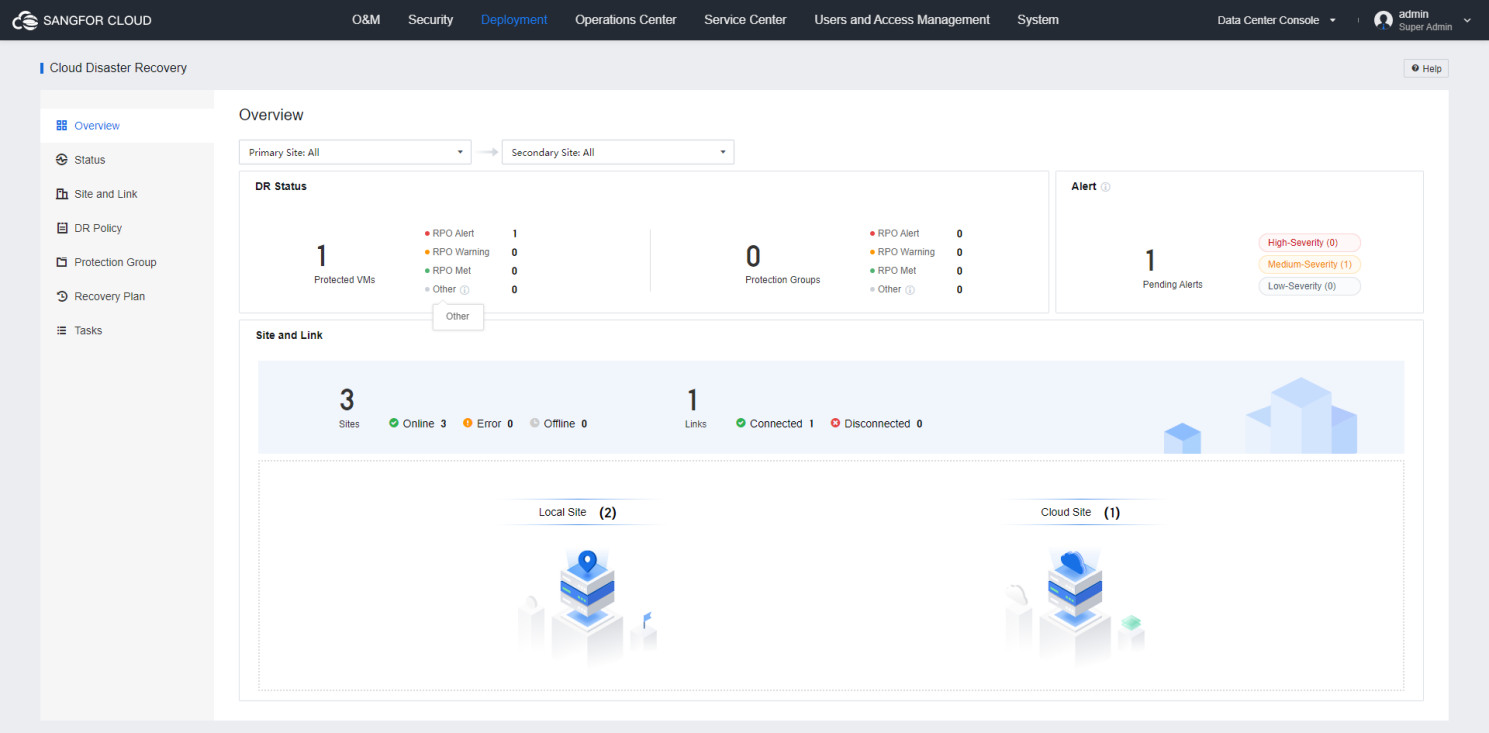Open the Deployment menu
The height and width of the screenshot is (733, 1489).
point(514,20)
